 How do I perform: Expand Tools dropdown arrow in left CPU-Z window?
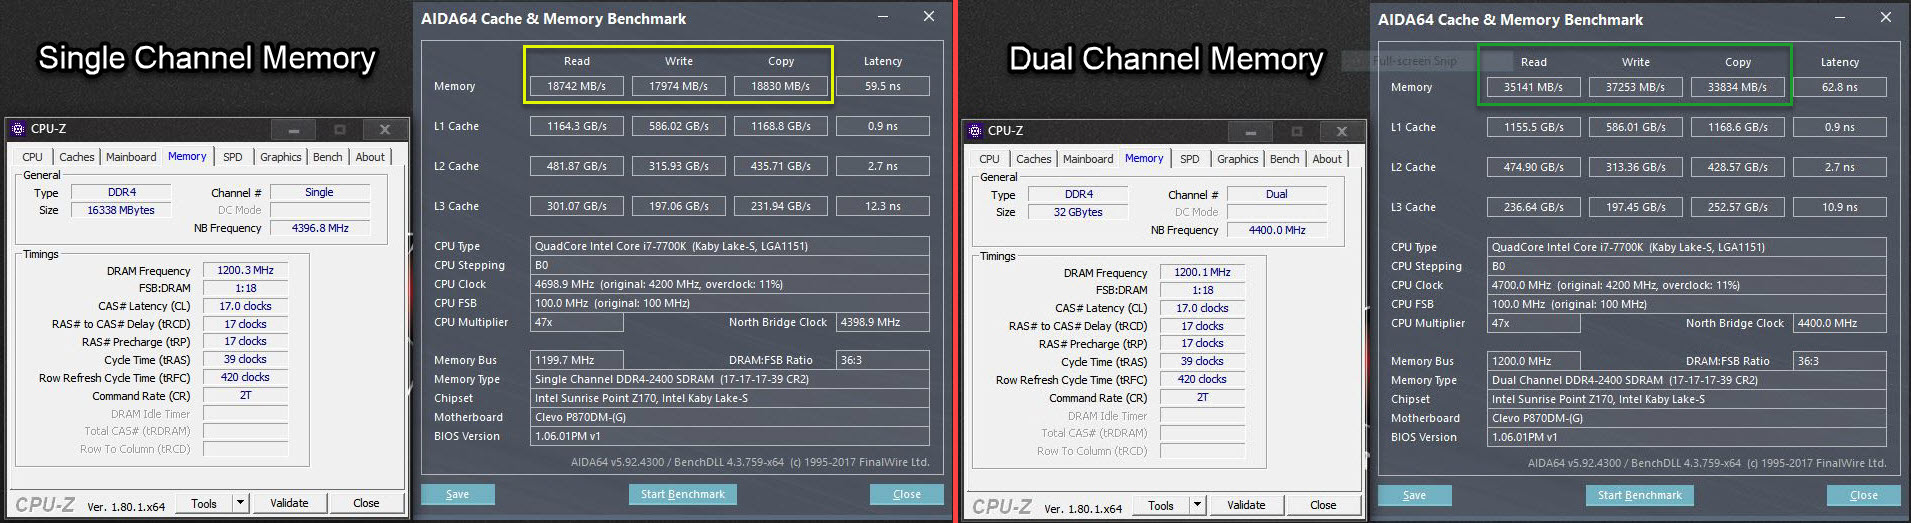(x=240, y=503)
